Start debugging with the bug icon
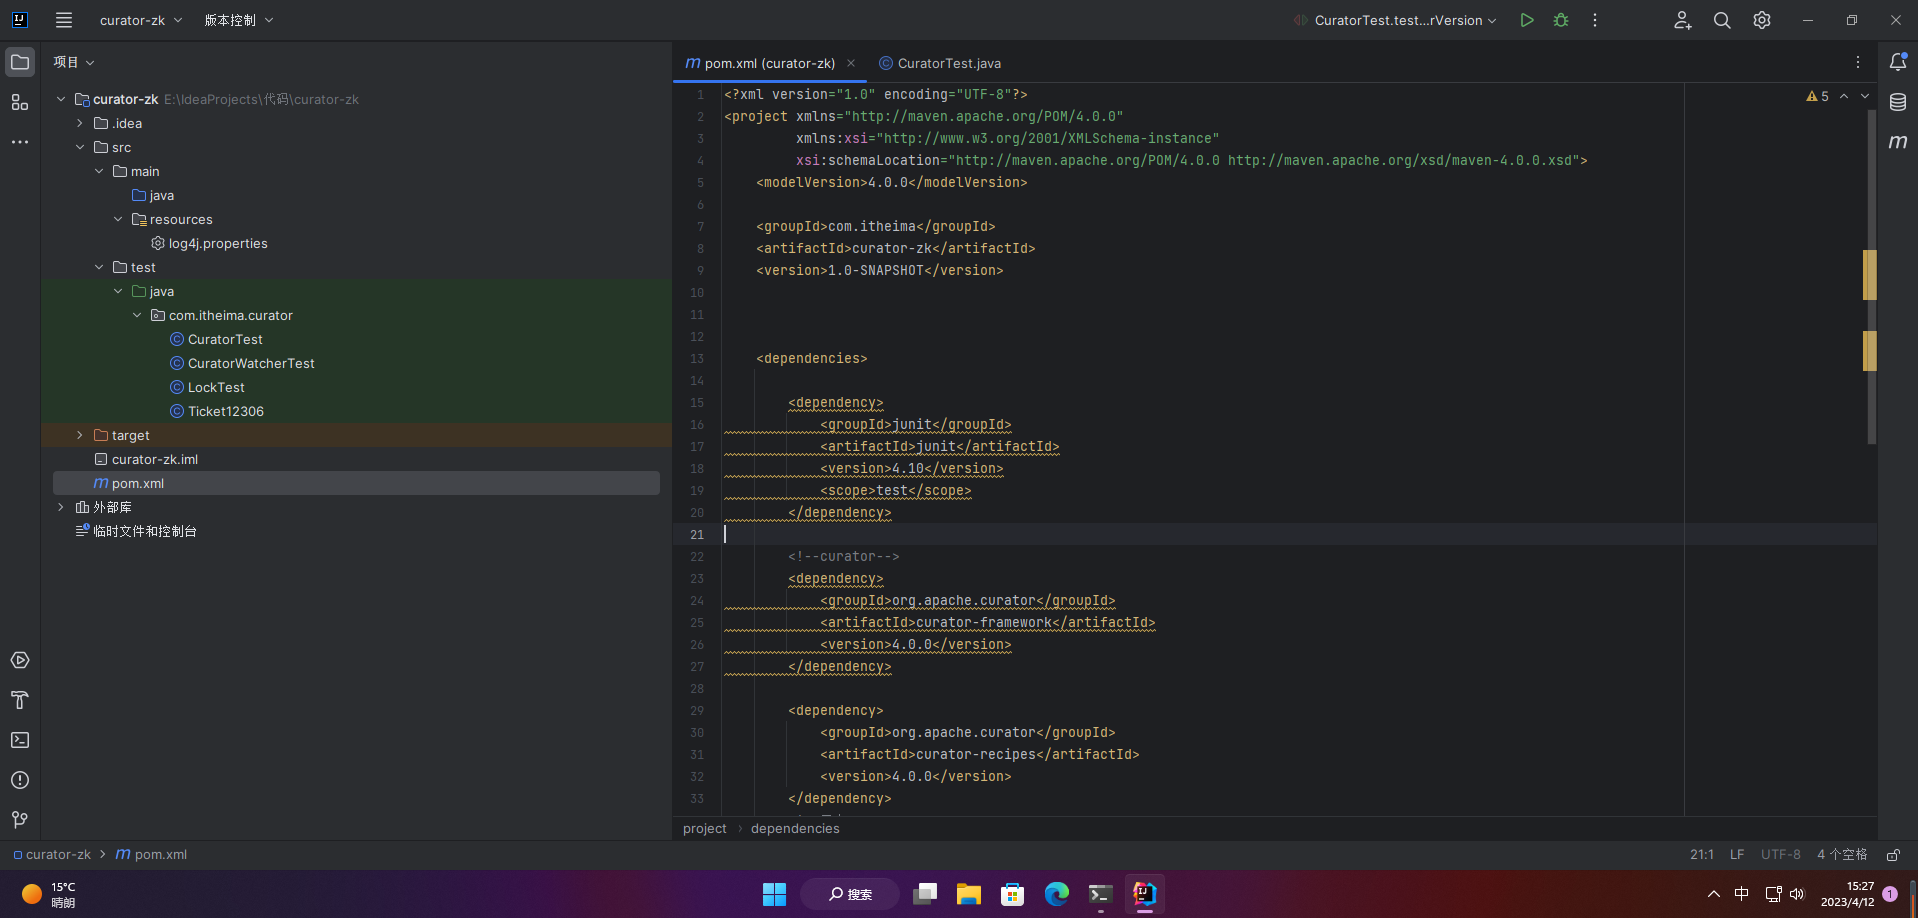1918x918 pixels. coord(1560,20)
